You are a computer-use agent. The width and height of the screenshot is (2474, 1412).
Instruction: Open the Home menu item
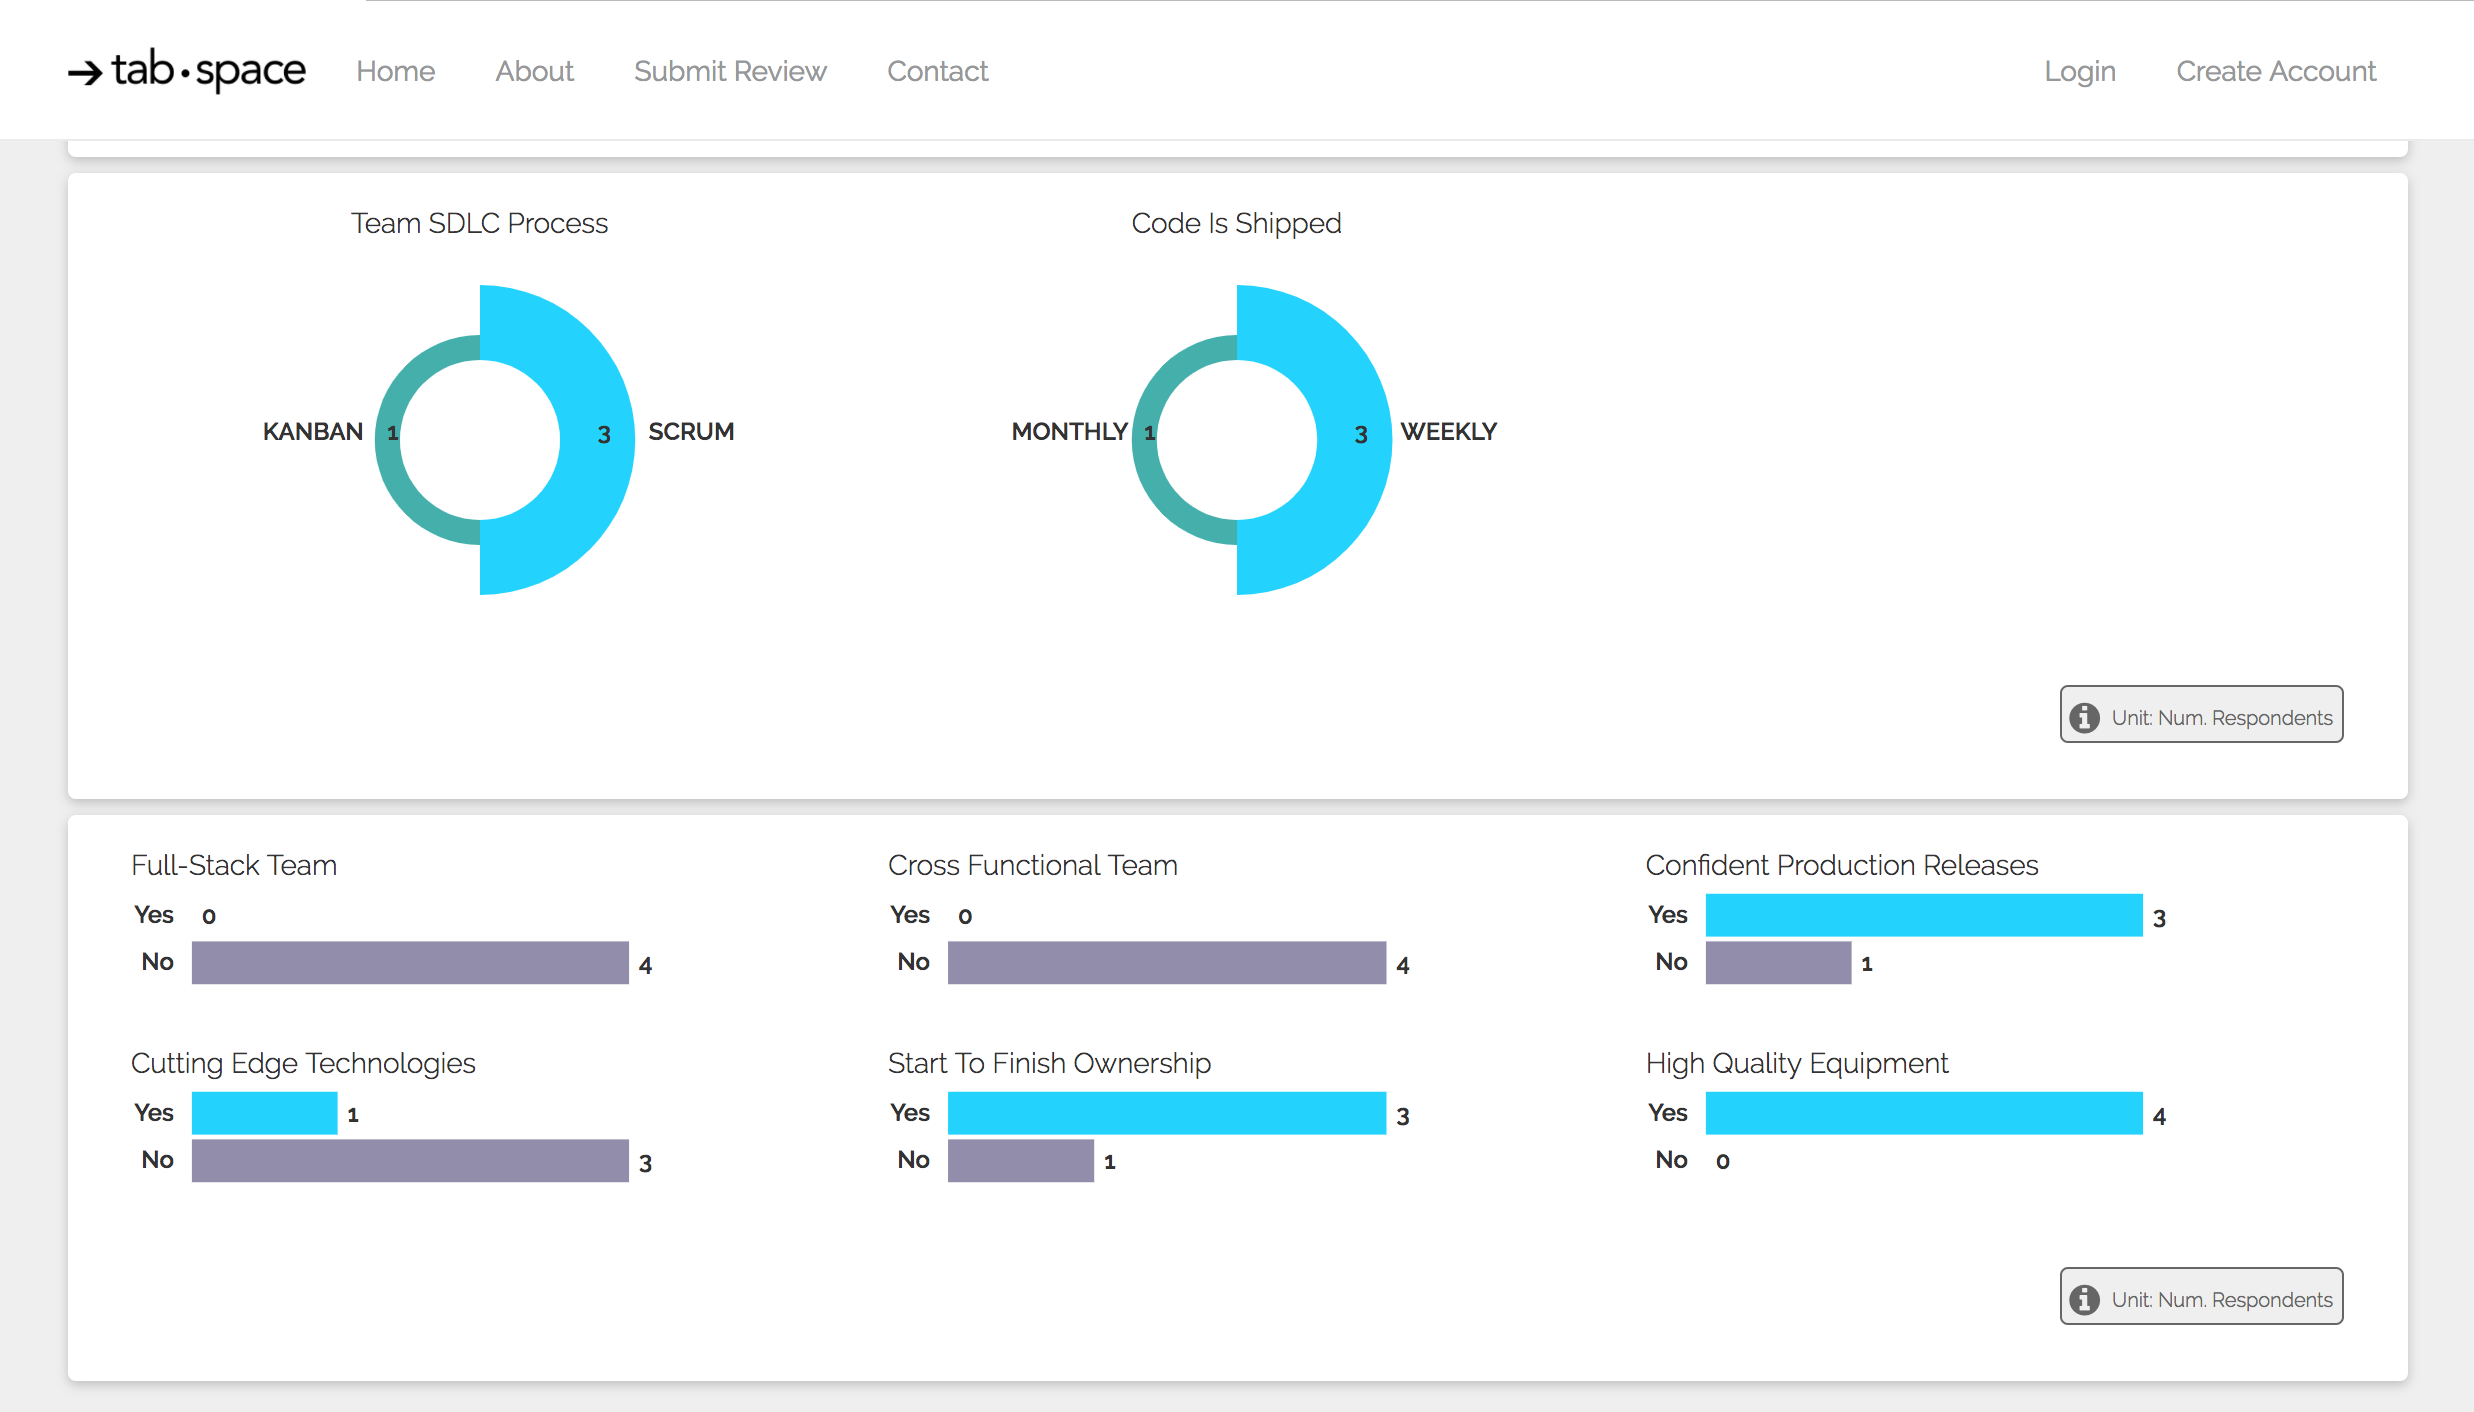coord(395,71)
